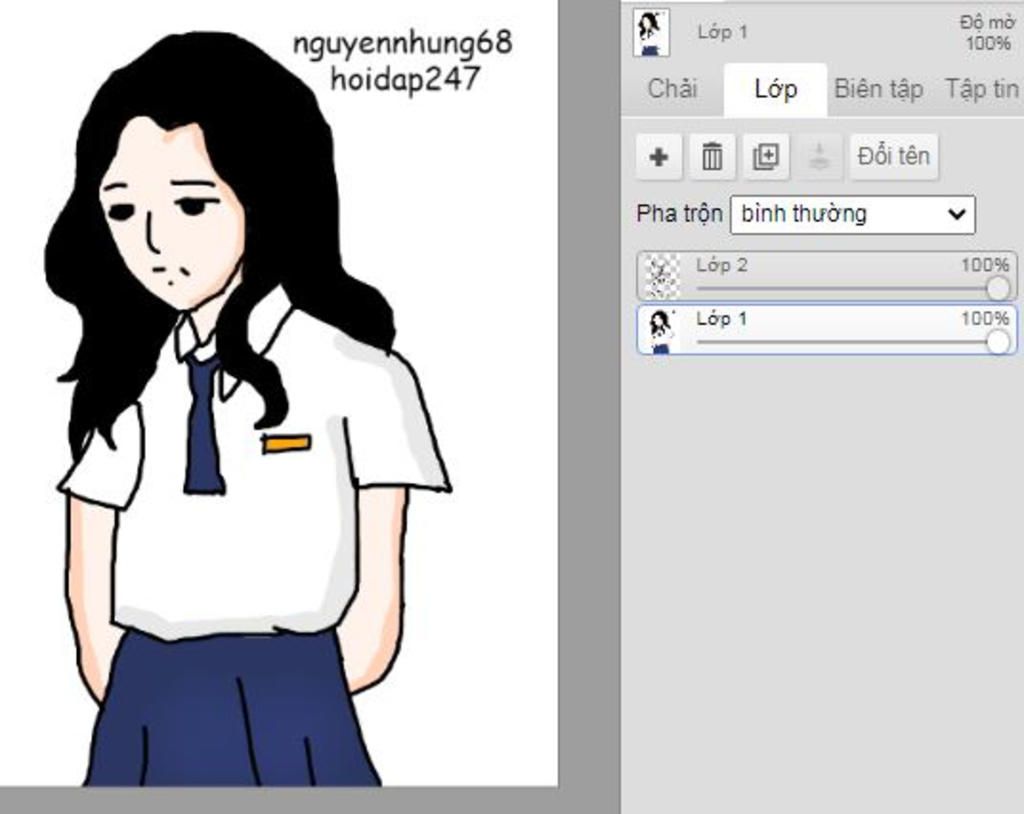Click the Độ mờ 100% opacity label

(988, 33)
